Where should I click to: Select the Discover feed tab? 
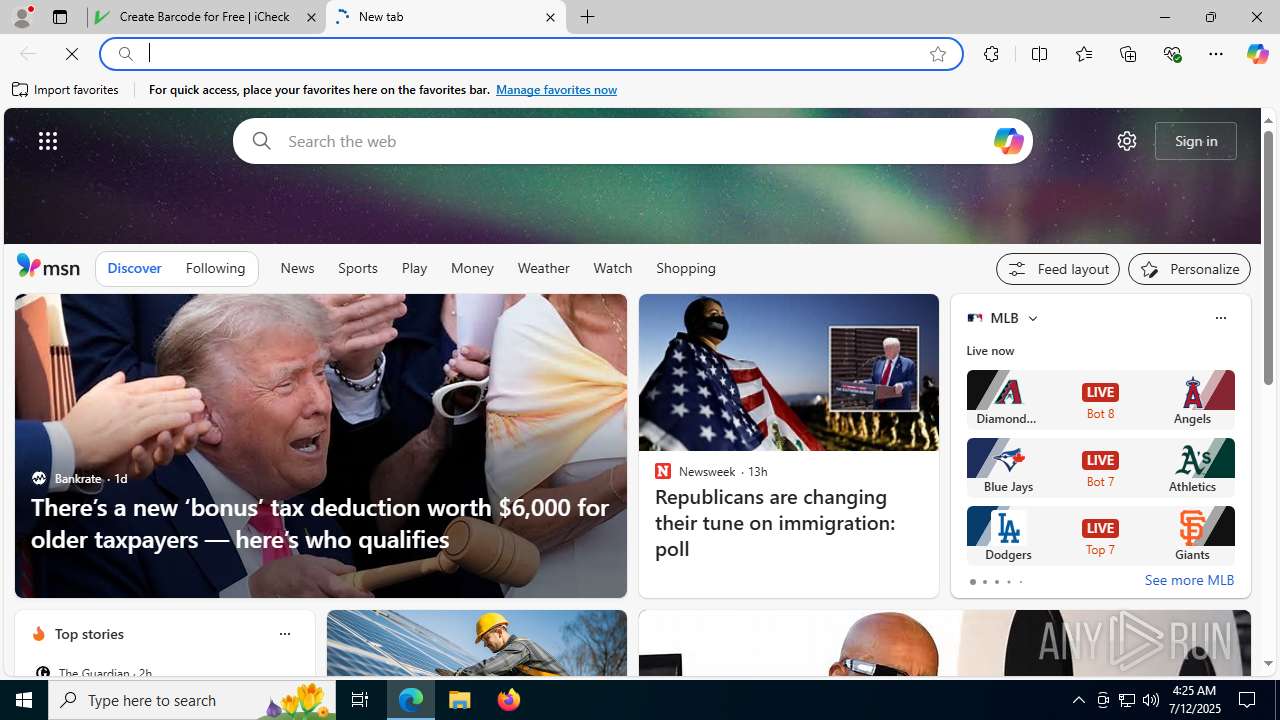point(134,268)
